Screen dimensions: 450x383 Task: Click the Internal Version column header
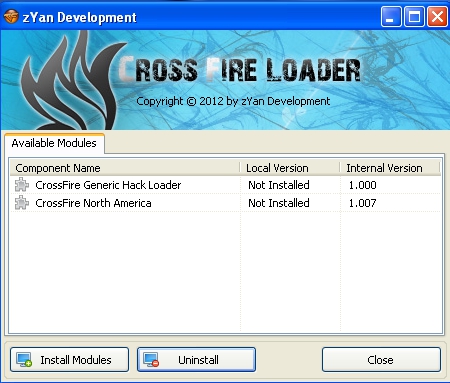[390, 168]
